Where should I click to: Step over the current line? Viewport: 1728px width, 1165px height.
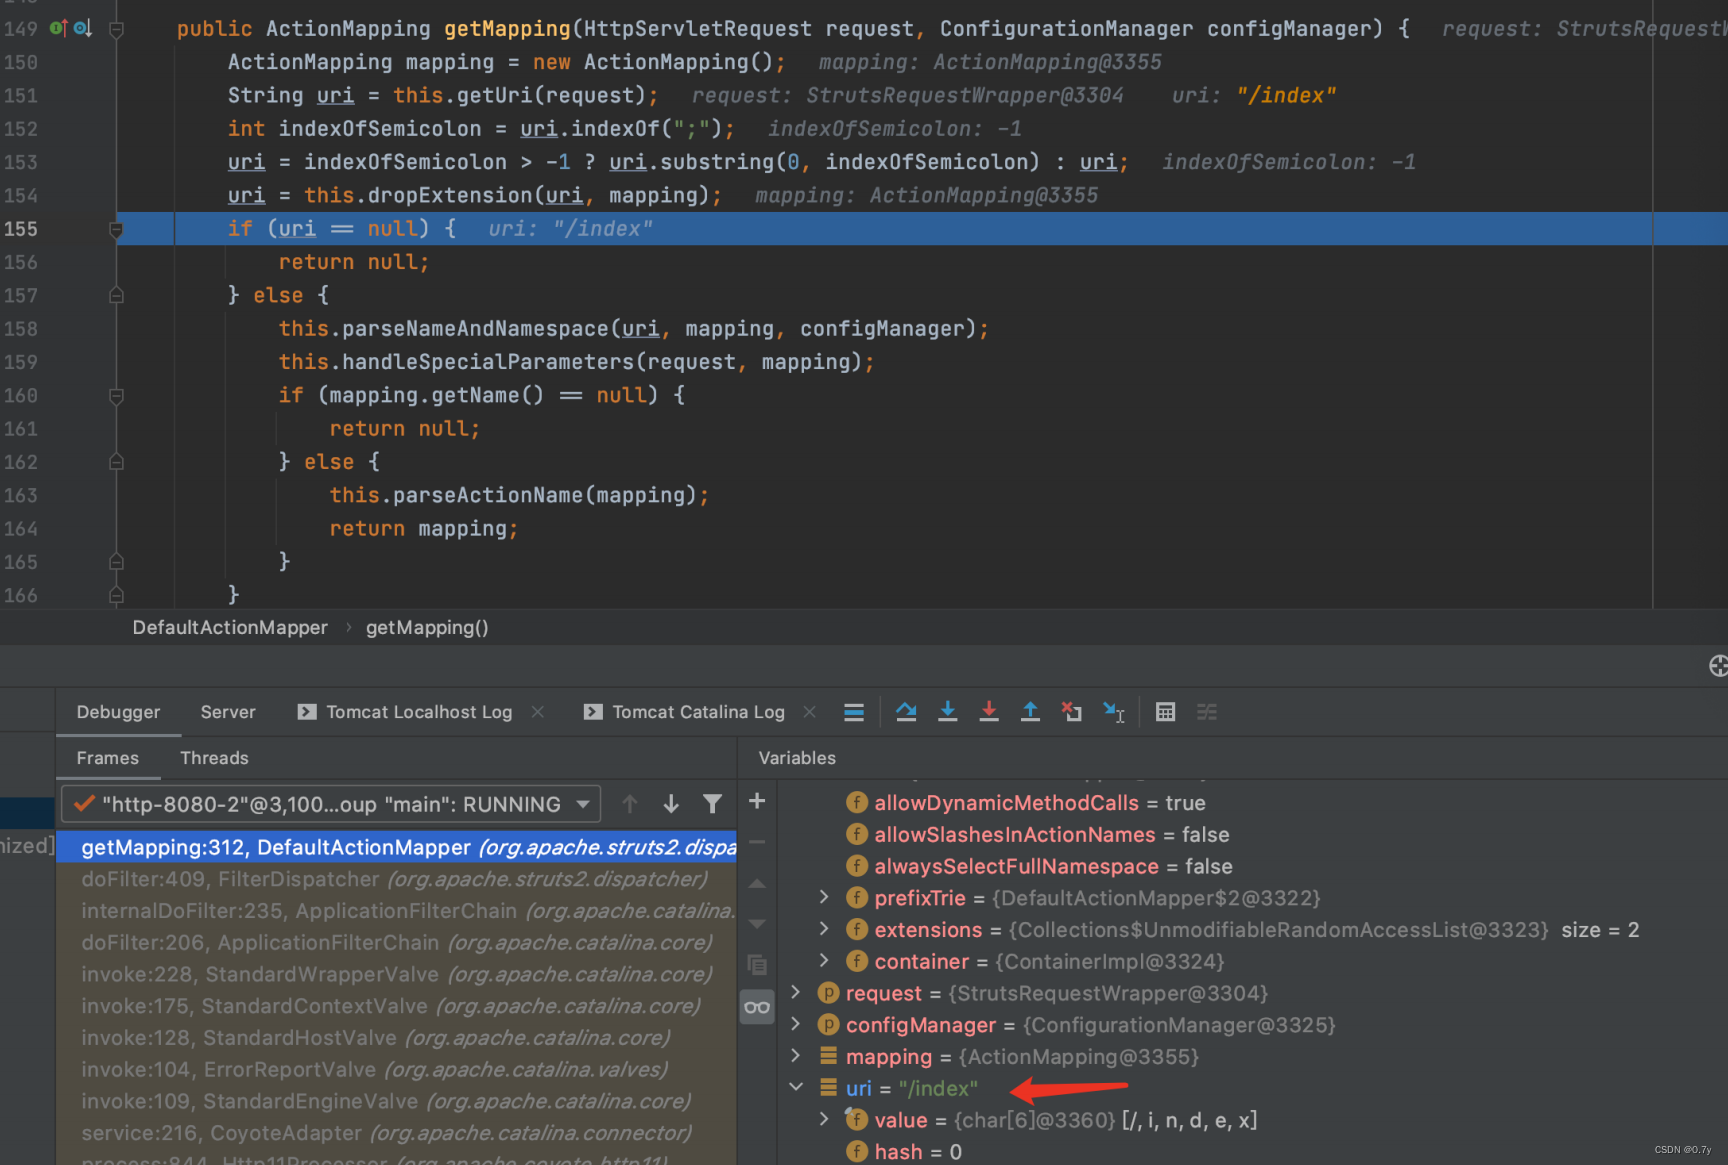906,711
